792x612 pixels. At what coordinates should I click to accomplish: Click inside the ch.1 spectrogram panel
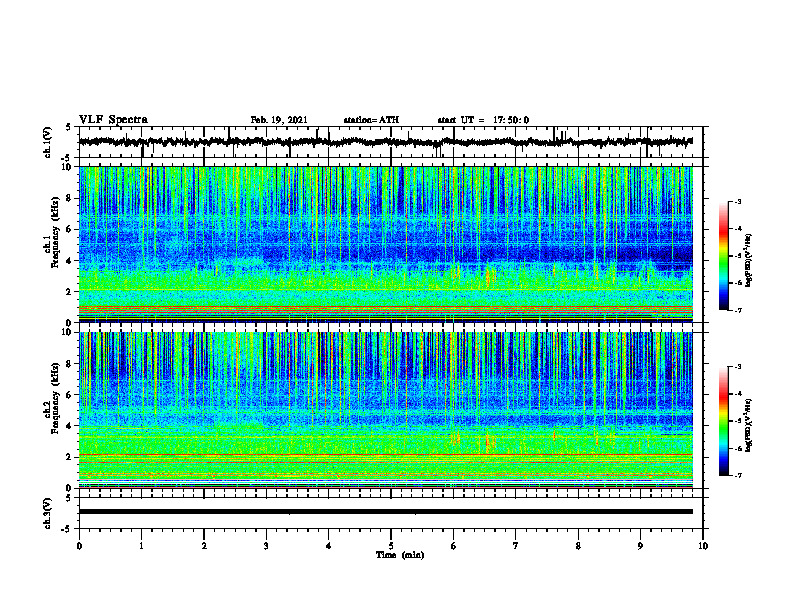(x=386, y=244)
